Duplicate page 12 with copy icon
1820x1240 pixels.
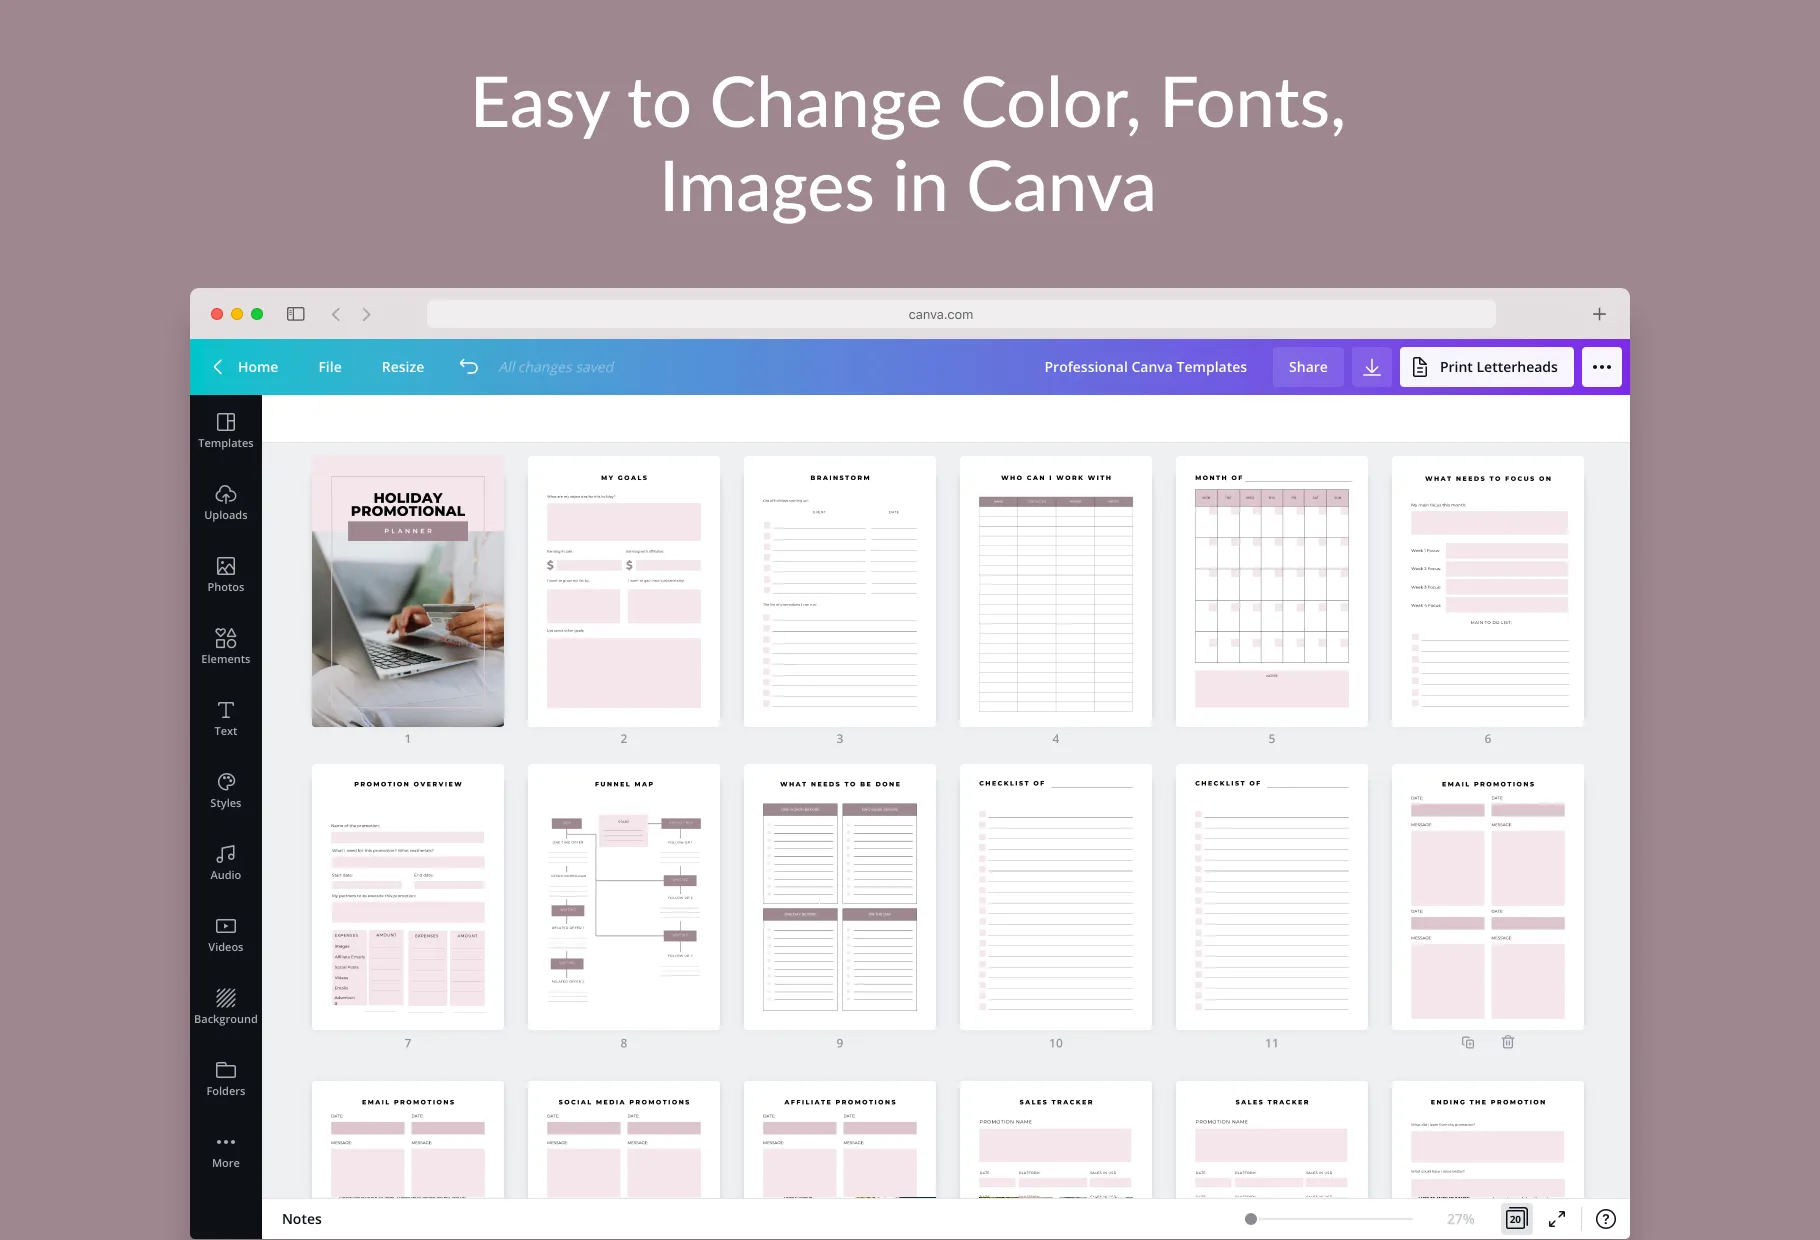[1468, 1042]
